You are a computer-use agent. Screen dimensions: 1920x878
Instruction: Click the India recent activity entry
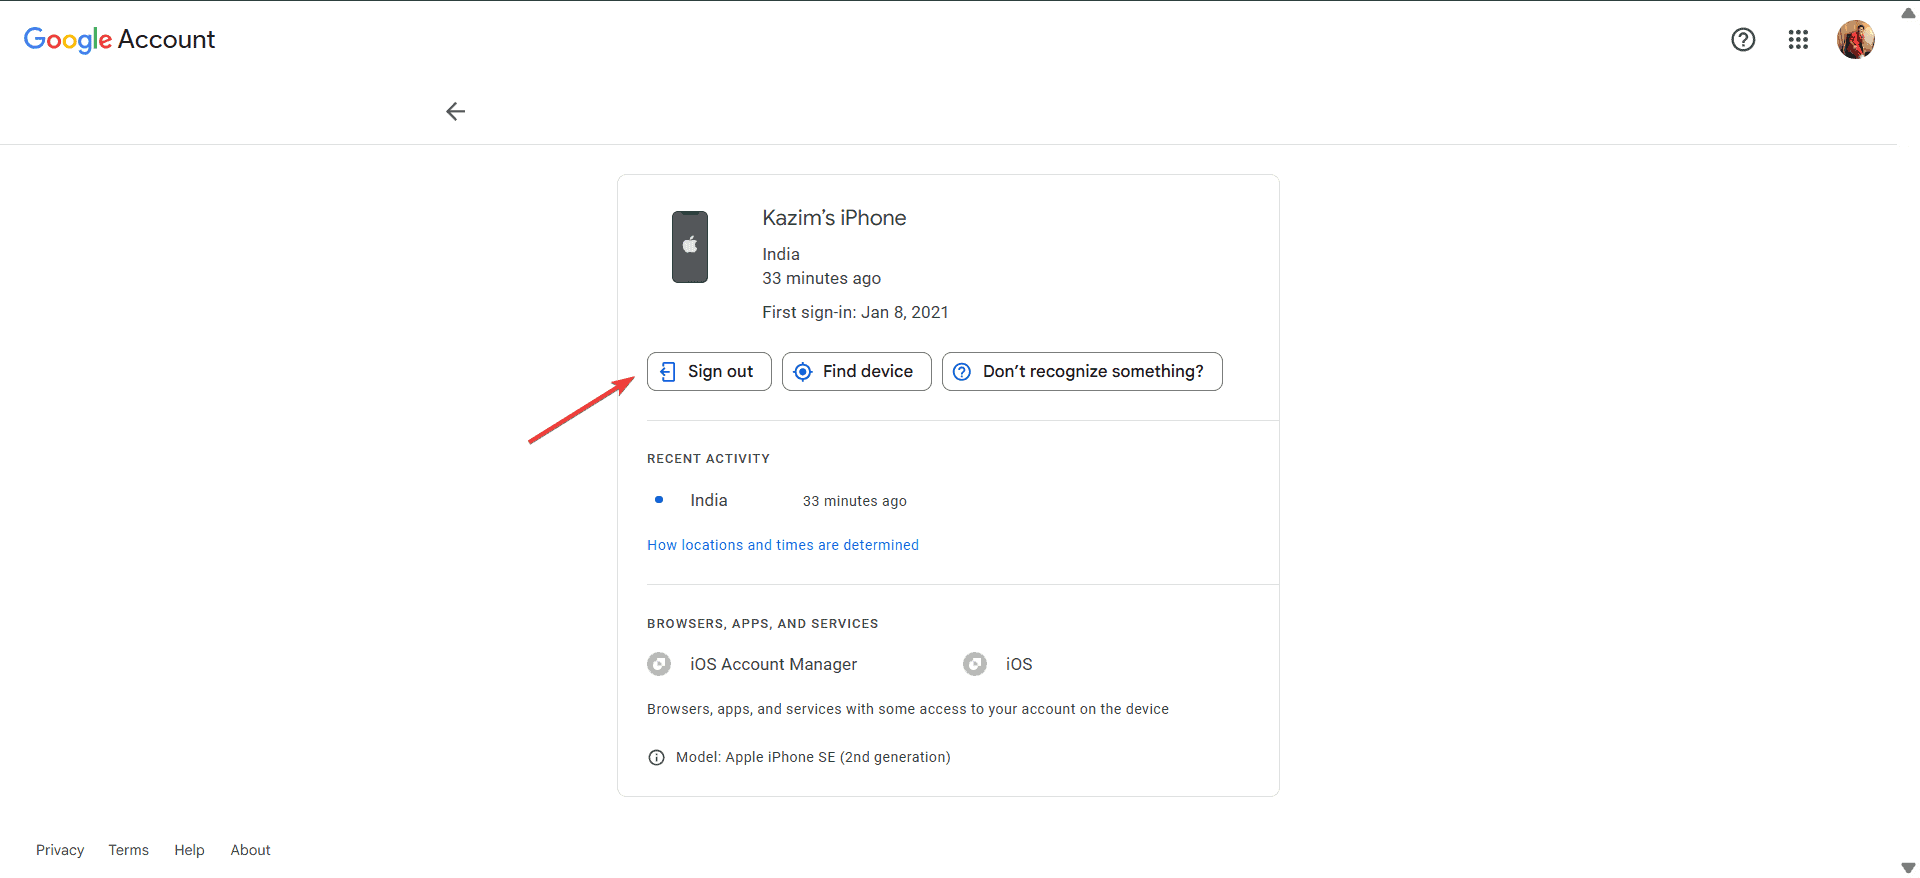(x=709, y=500)
